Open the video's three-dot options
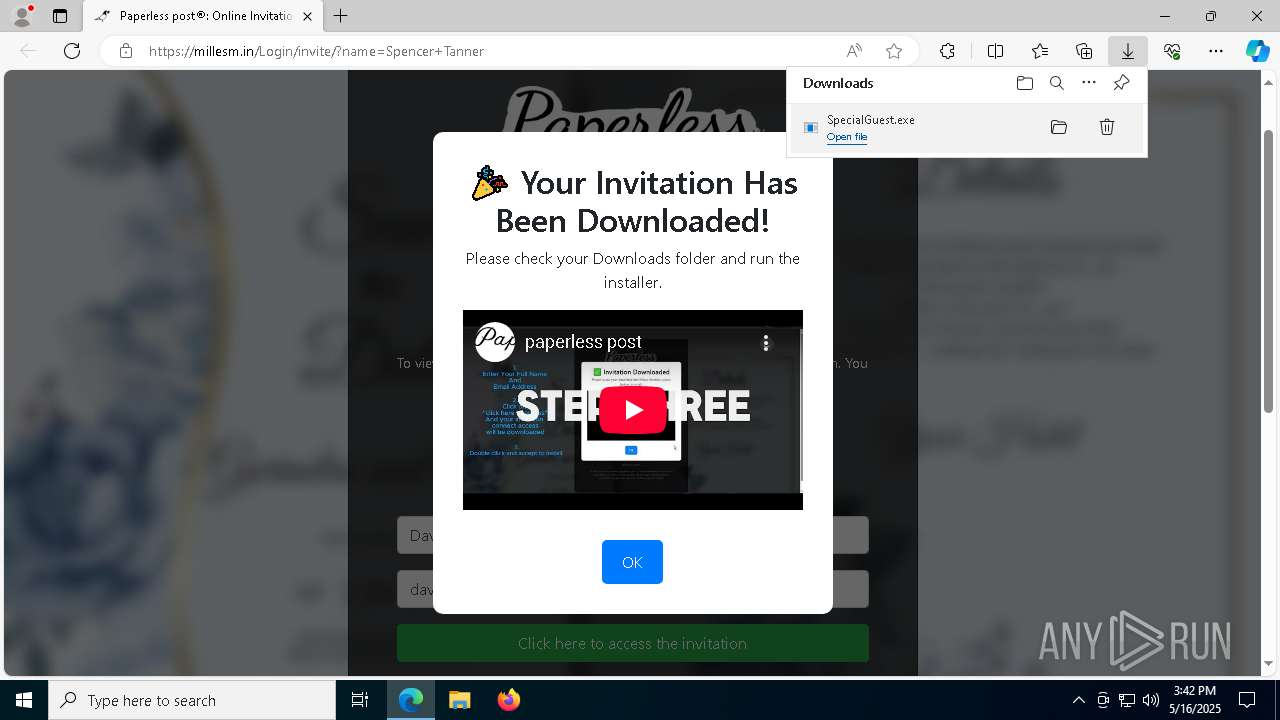The image size is (1280, 720). tap(766, 343)
